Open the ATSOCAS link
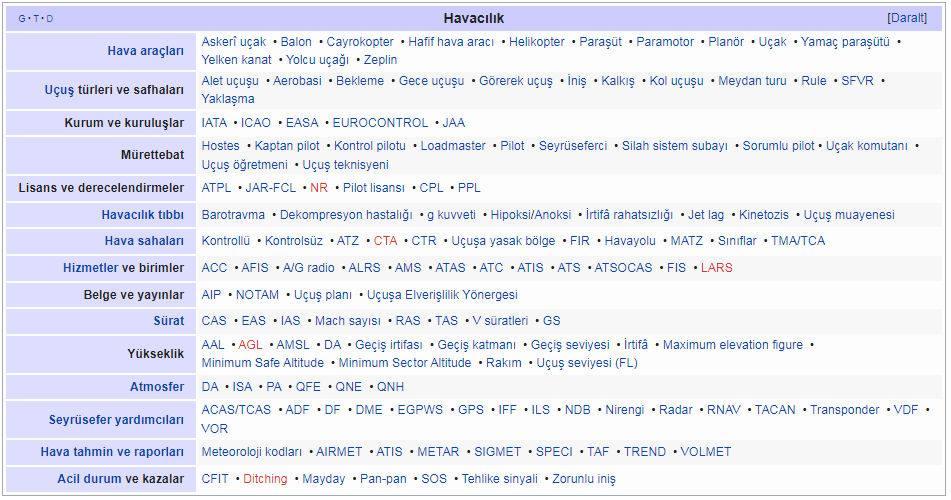 [623, 268]
